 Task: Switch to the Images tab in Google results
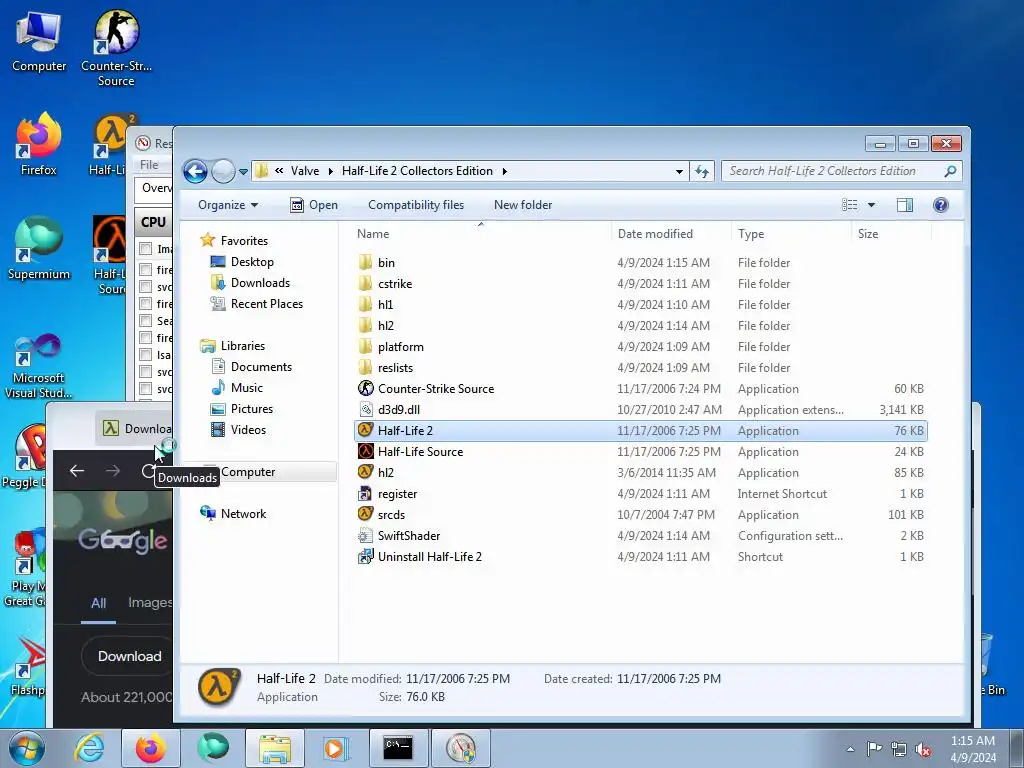tap(150, 602)
